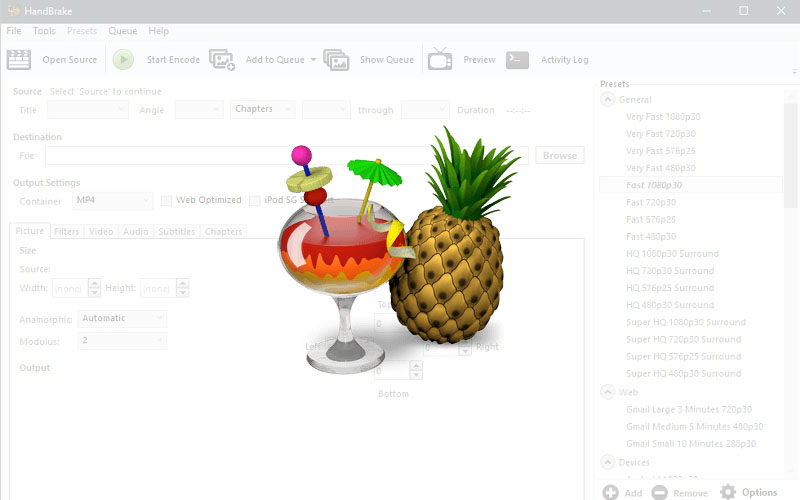Screen dimensions: 800x500
Task: Click the Add preset plus icon
Action: [610, 492]
